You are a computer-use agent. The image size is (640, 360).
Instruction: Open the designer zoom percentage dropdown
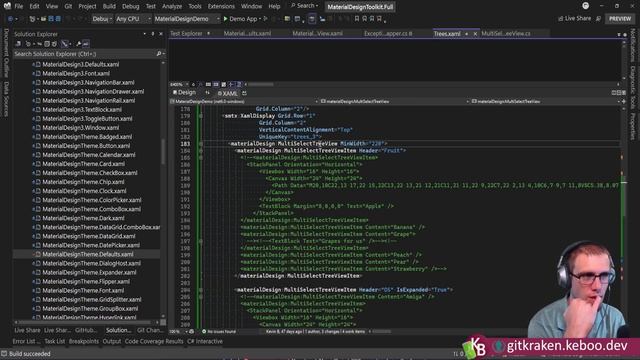point(179,84)
